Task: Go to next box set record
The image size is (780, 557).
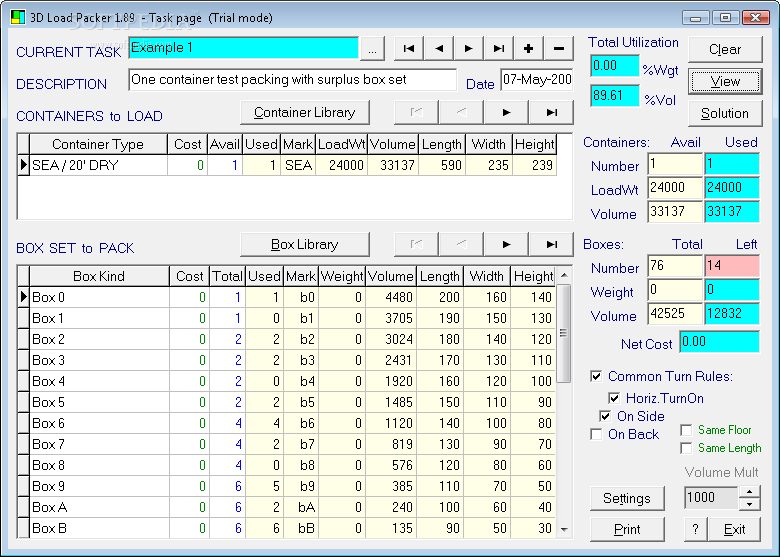Action: click(x=506, y=244)
